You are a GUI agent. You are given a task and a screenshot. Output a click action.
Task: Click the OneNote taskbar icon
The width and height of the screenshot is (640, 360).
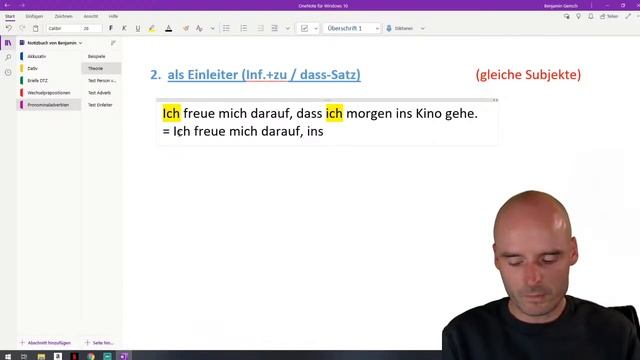[124, 356]
